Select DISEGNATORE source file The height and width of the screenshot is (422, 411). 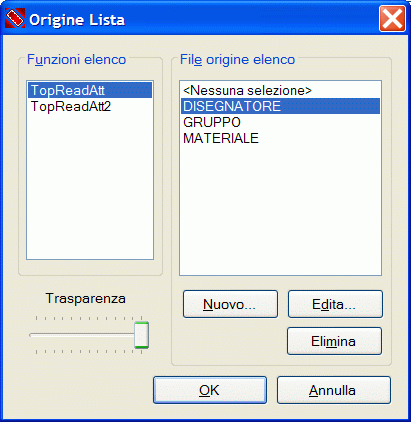click(280, 106)
